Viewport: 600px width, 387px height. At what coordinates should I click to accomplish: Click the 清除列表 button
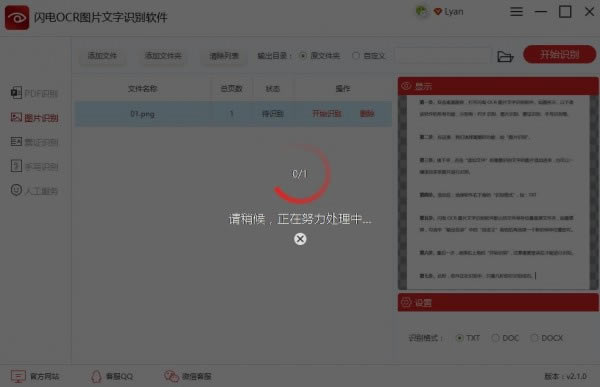pos(224,56)
